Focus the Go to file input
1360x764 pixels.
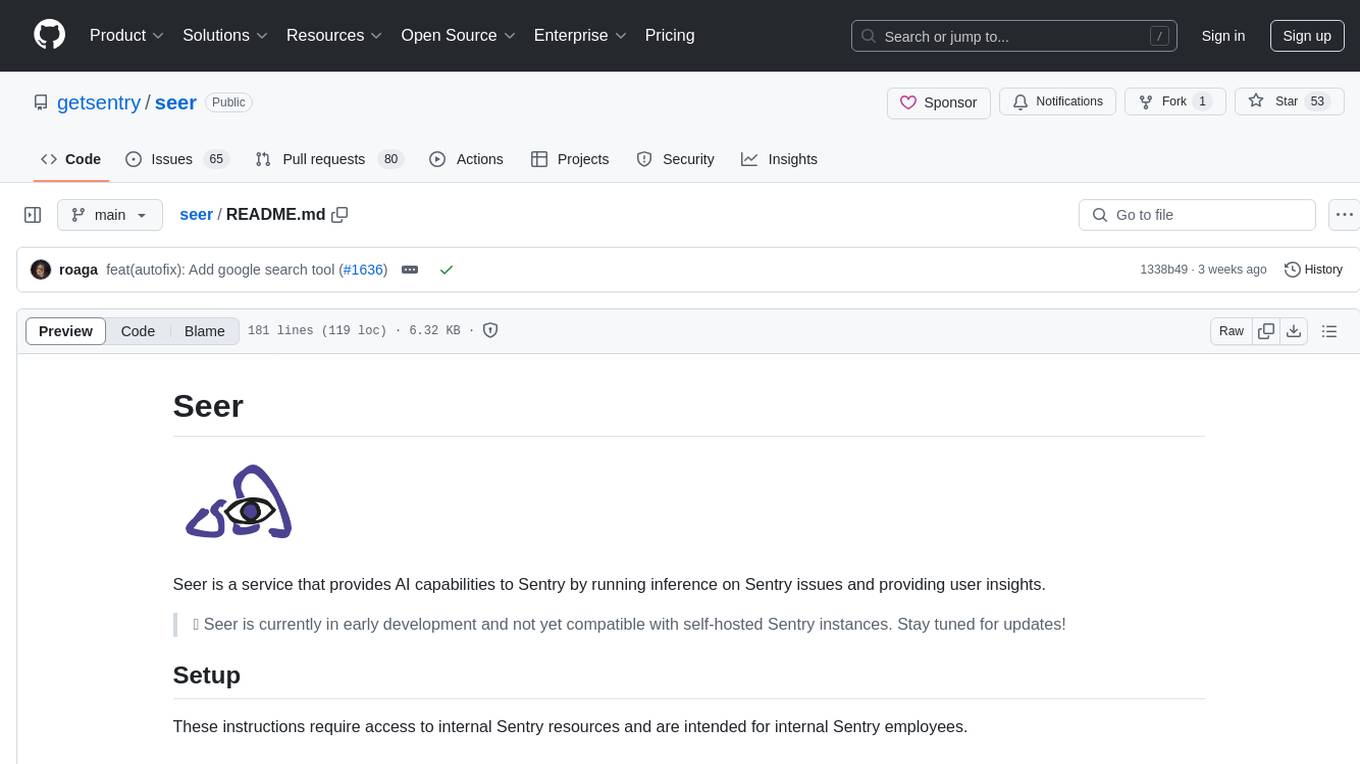[1197, 215]
